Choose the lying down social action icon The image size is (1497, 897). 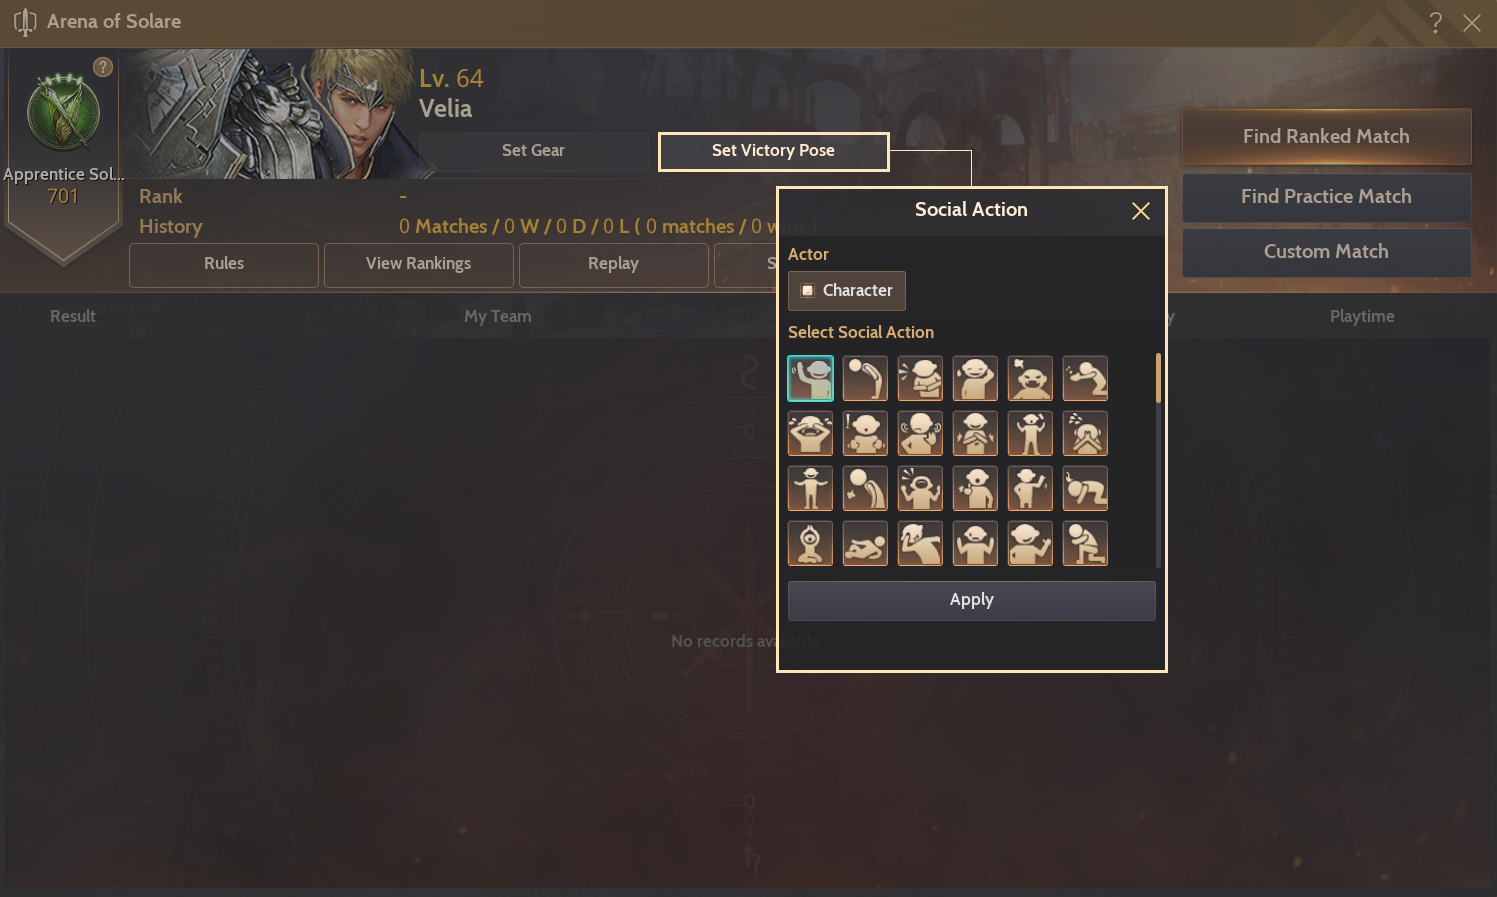[x=865, y=544]
